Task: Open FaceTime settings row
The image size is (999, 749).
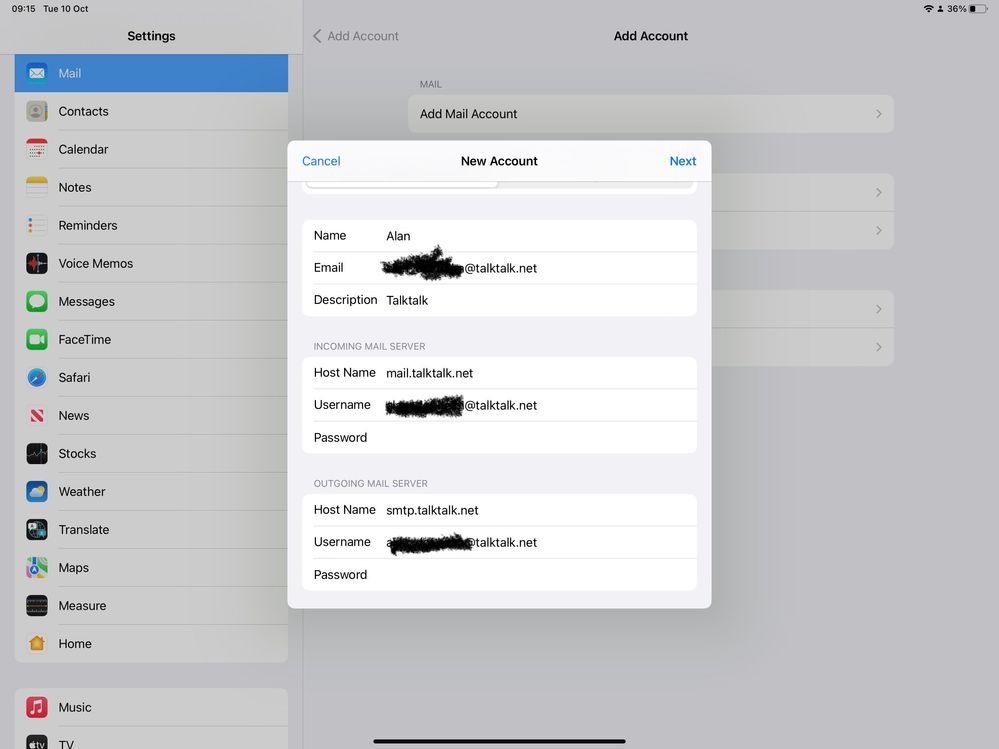Action: (x=151, y=339)
